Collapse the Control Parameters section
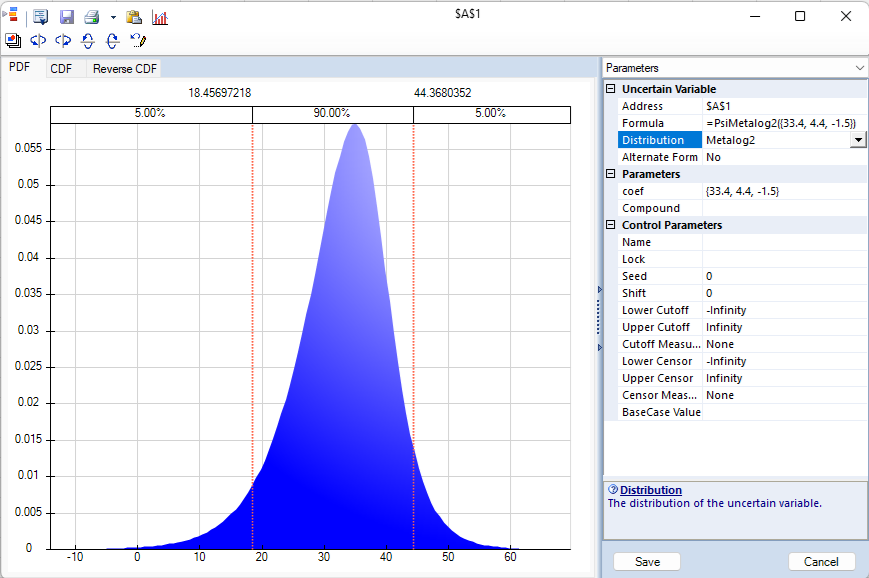Image resolution: width=869 pixels, height=578 pixels. (611, 225)
